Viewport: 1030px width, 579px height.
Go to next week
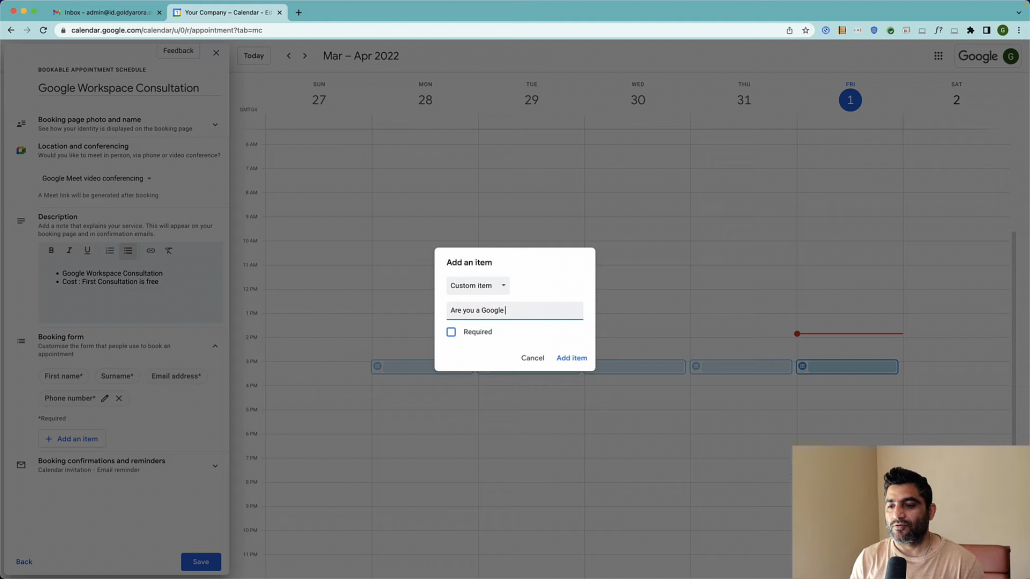305,56
